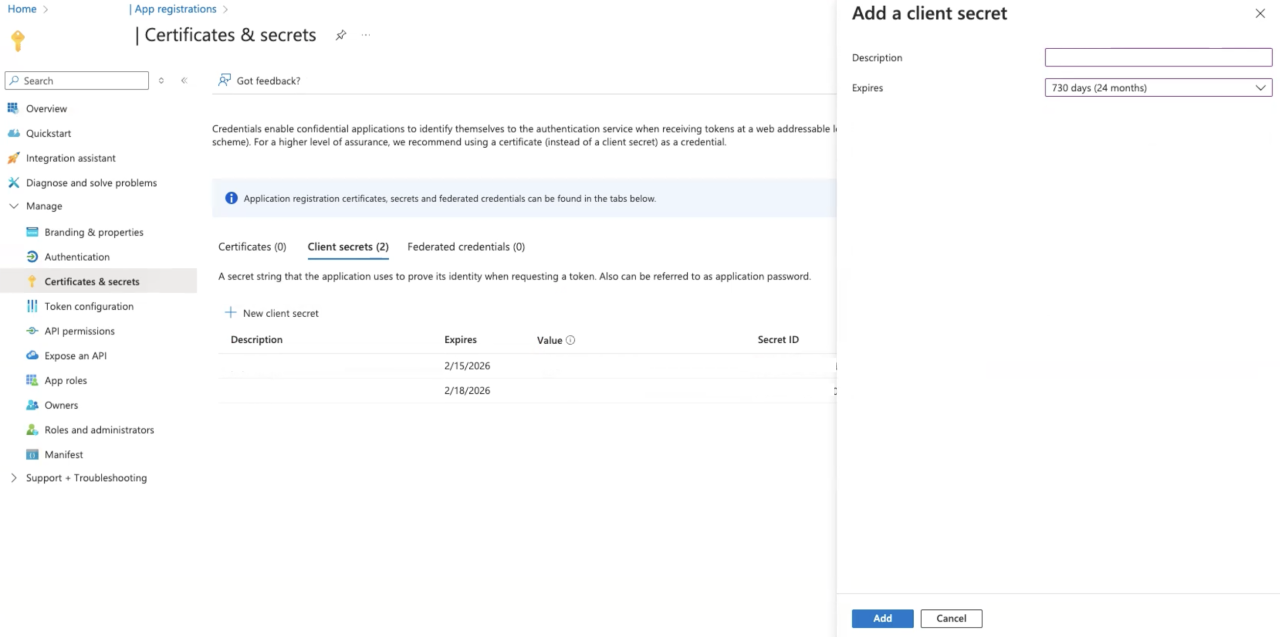Viewport: 1280px width, 637px height.
Task: View the App roles section
Action: click(66, 380)
